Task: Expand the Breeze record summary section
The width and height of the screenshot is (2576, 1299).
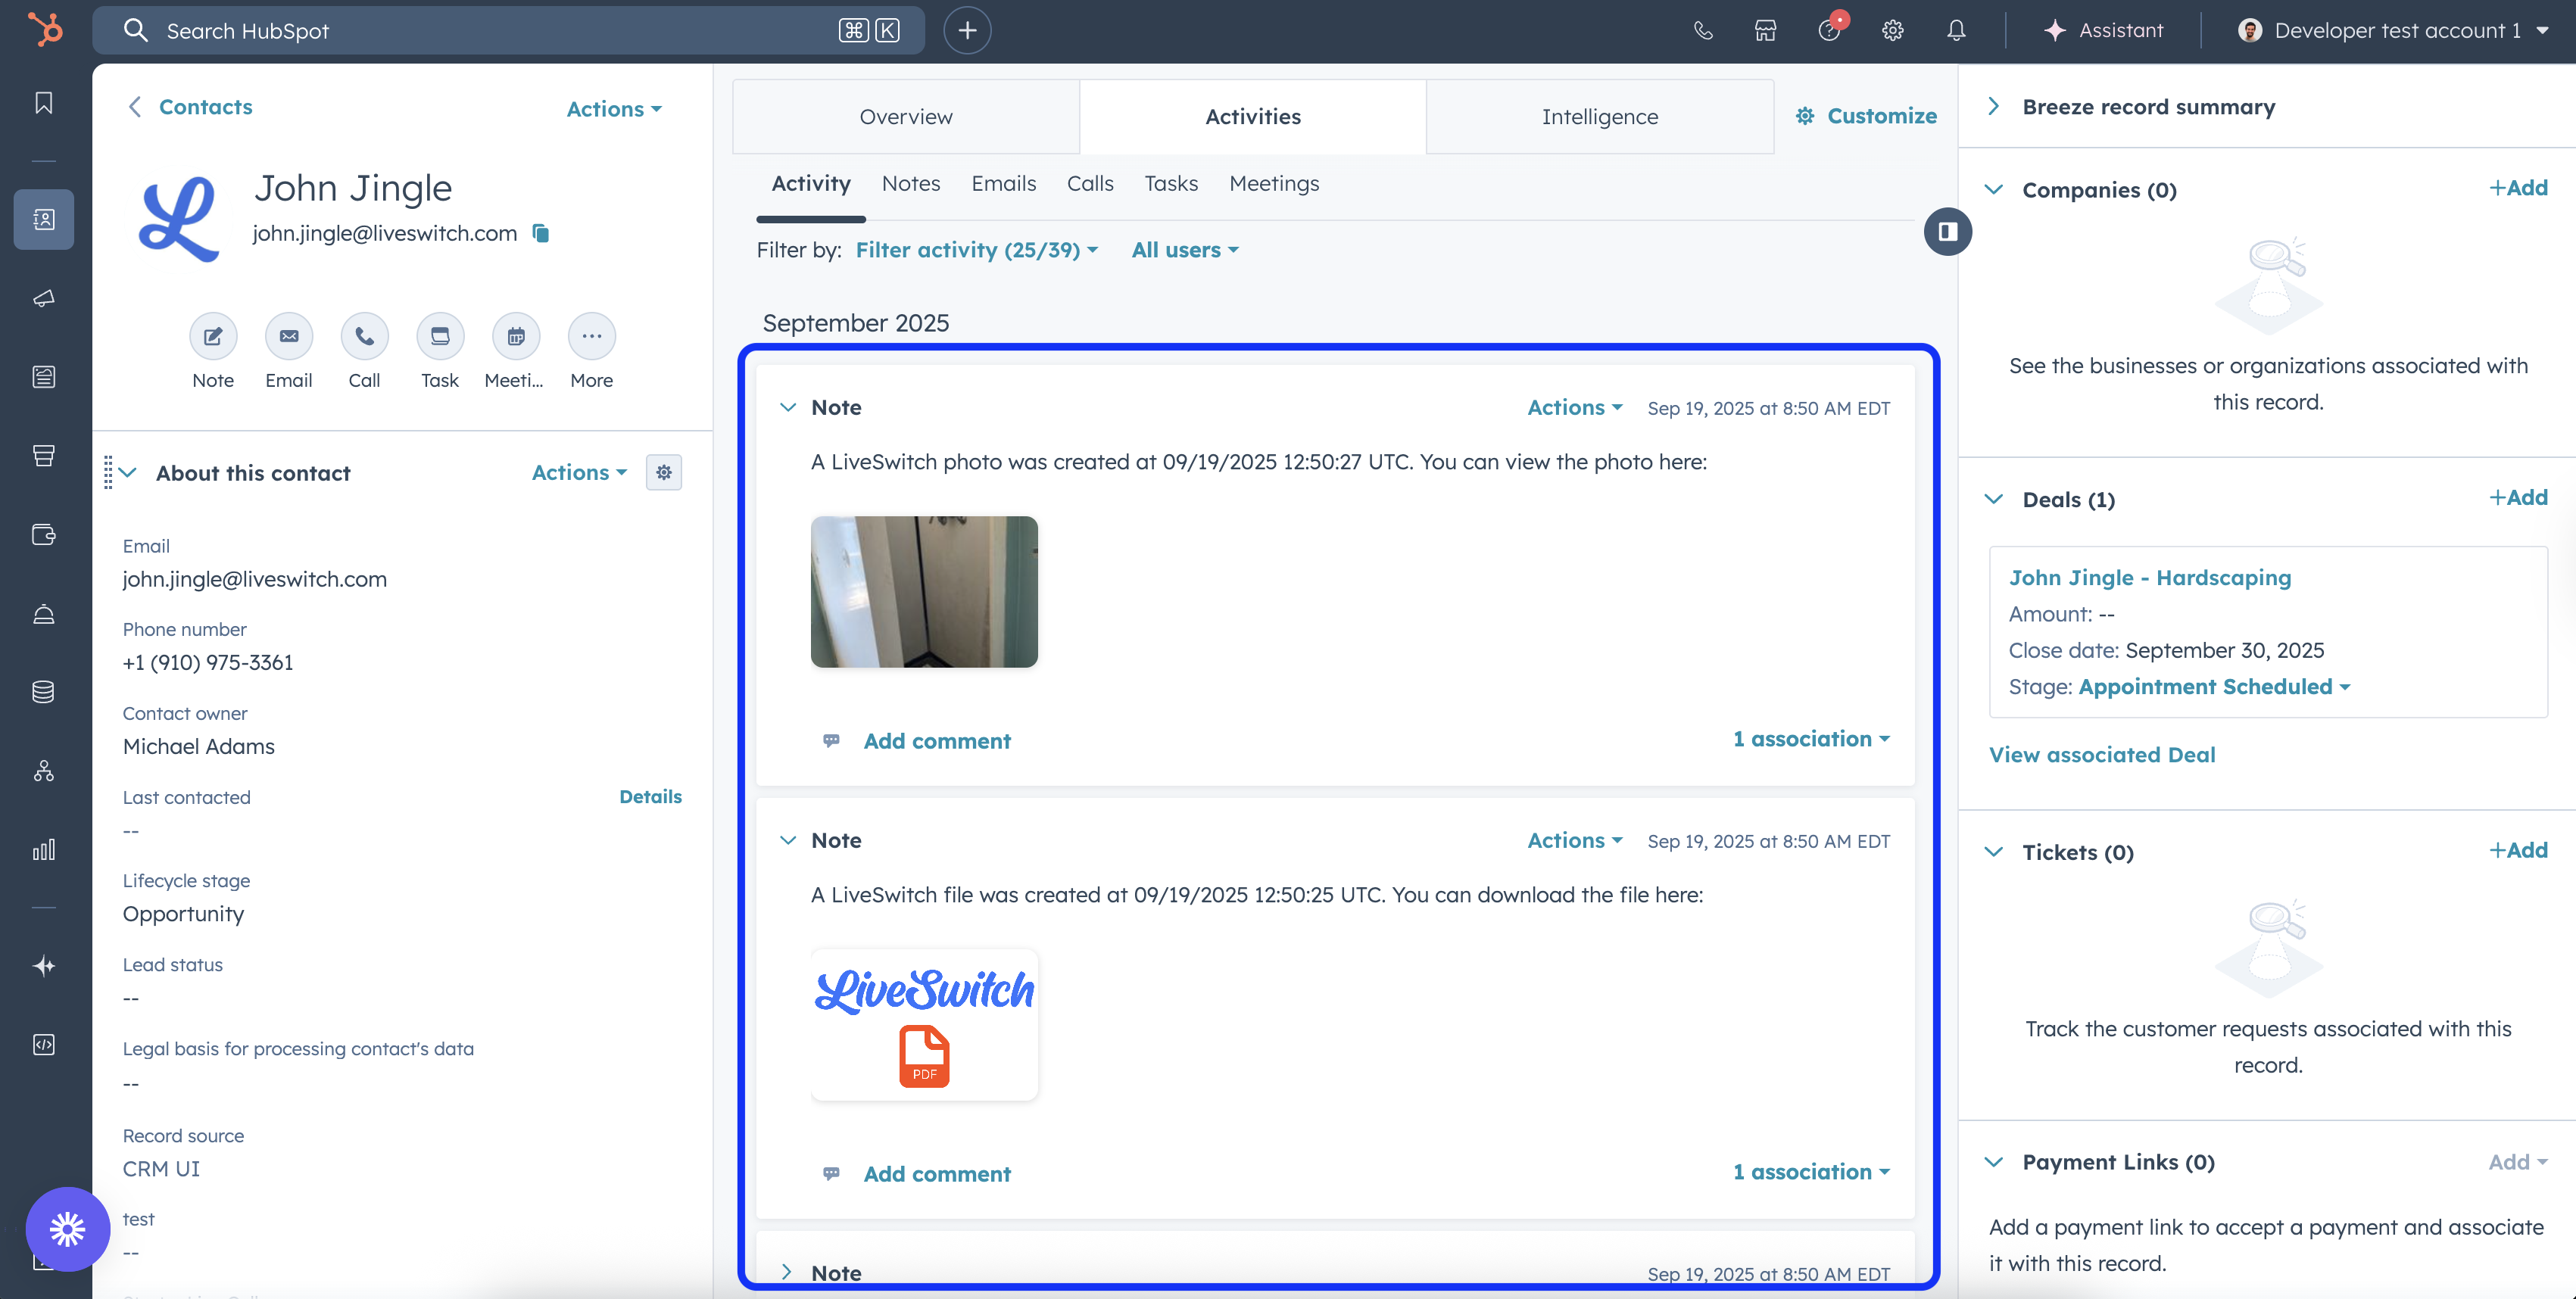Action: point(1993,106)
